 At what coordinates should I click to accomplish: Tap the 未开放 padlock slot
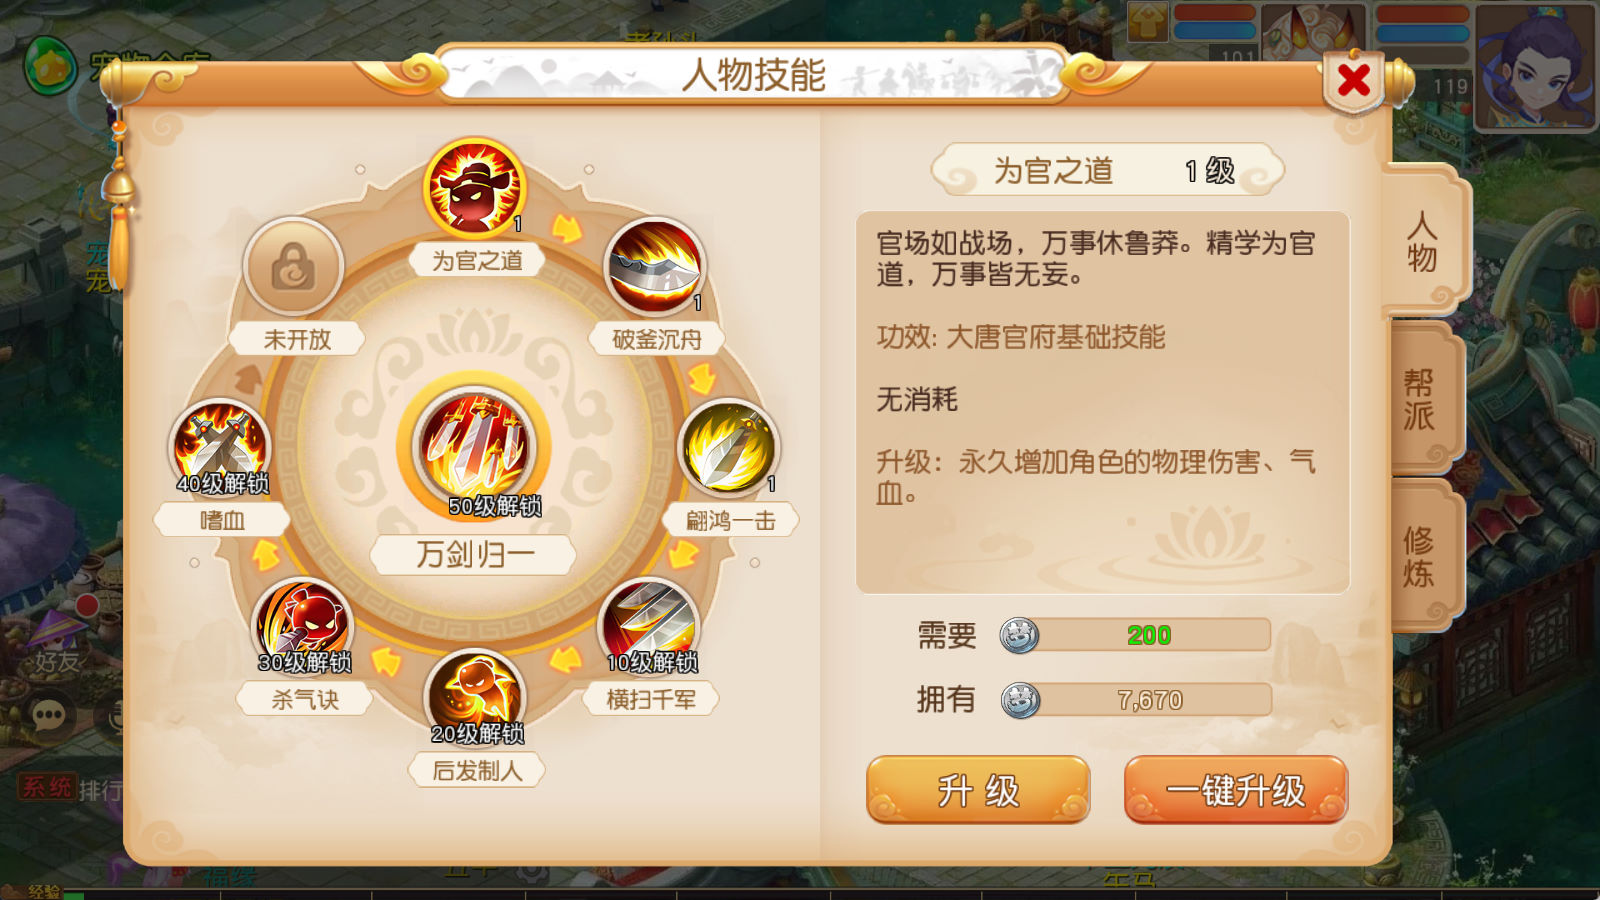click(x=294, y=267)
